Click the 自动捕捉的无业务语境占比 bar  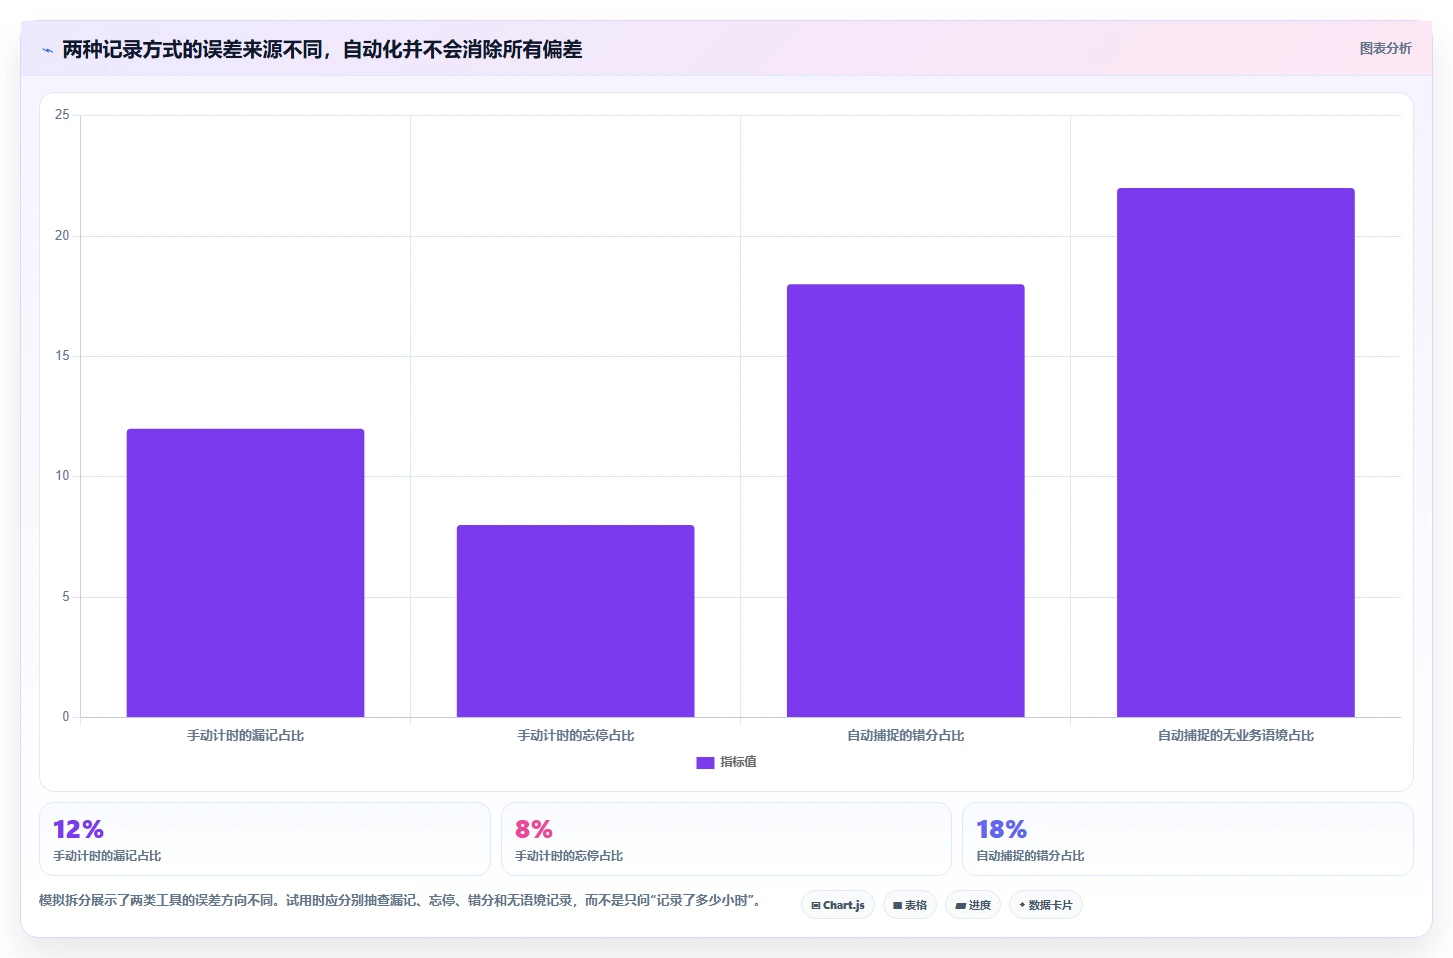[x=1235, y=452]
